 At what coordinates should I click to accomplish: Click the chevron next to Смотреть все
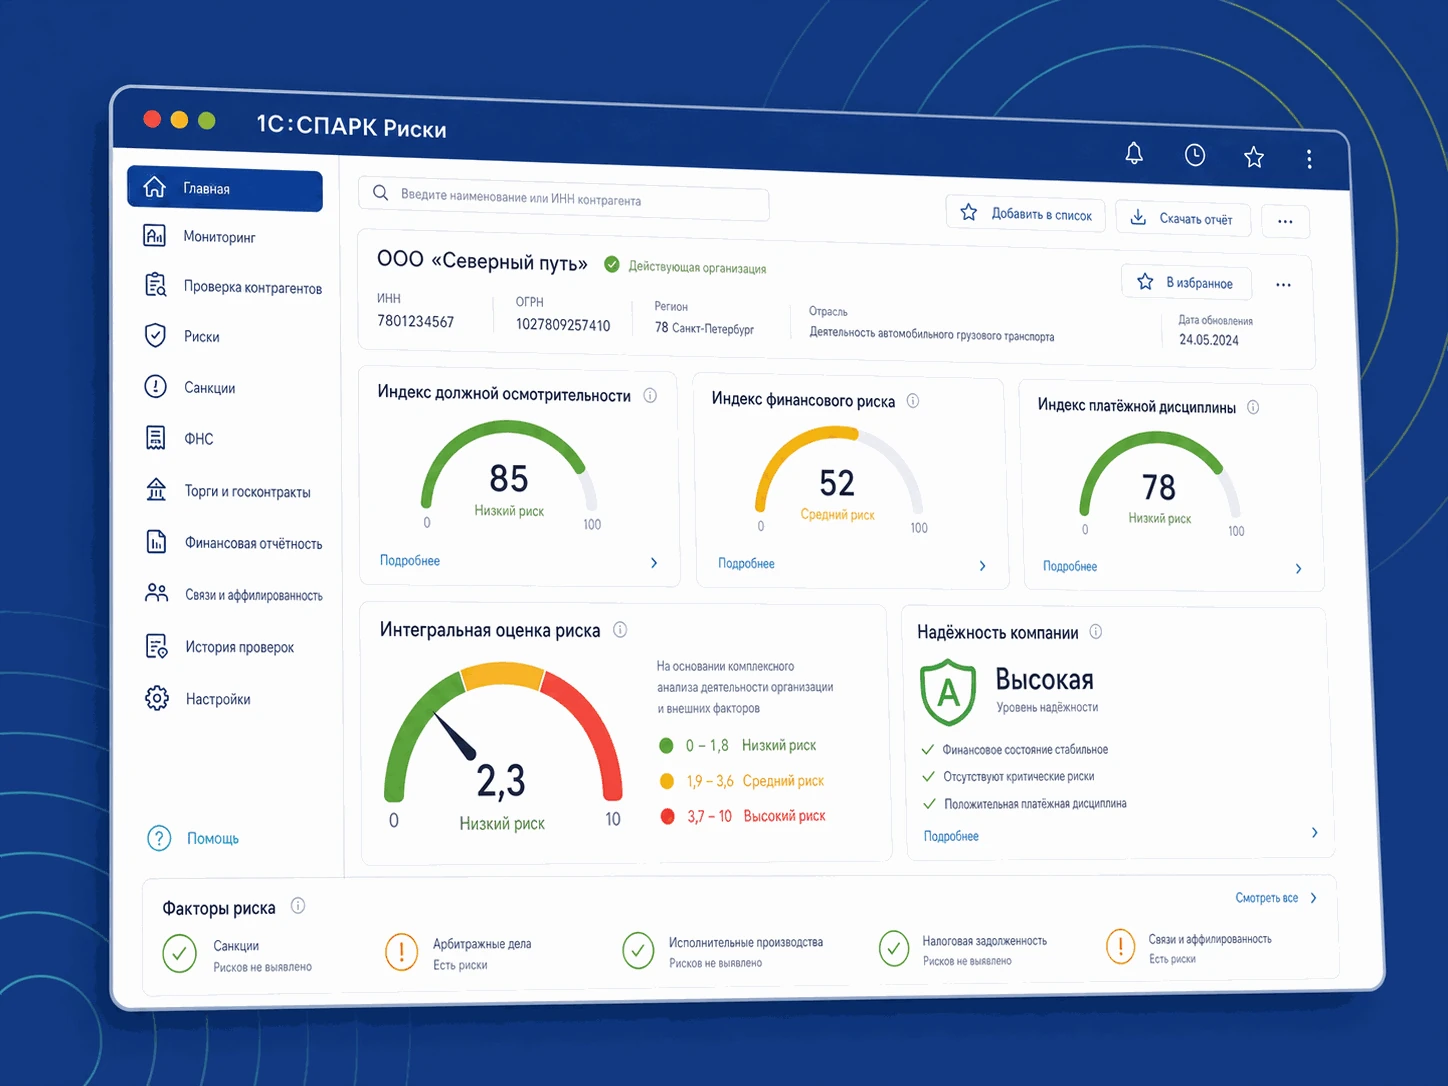tap(1313, 898)
